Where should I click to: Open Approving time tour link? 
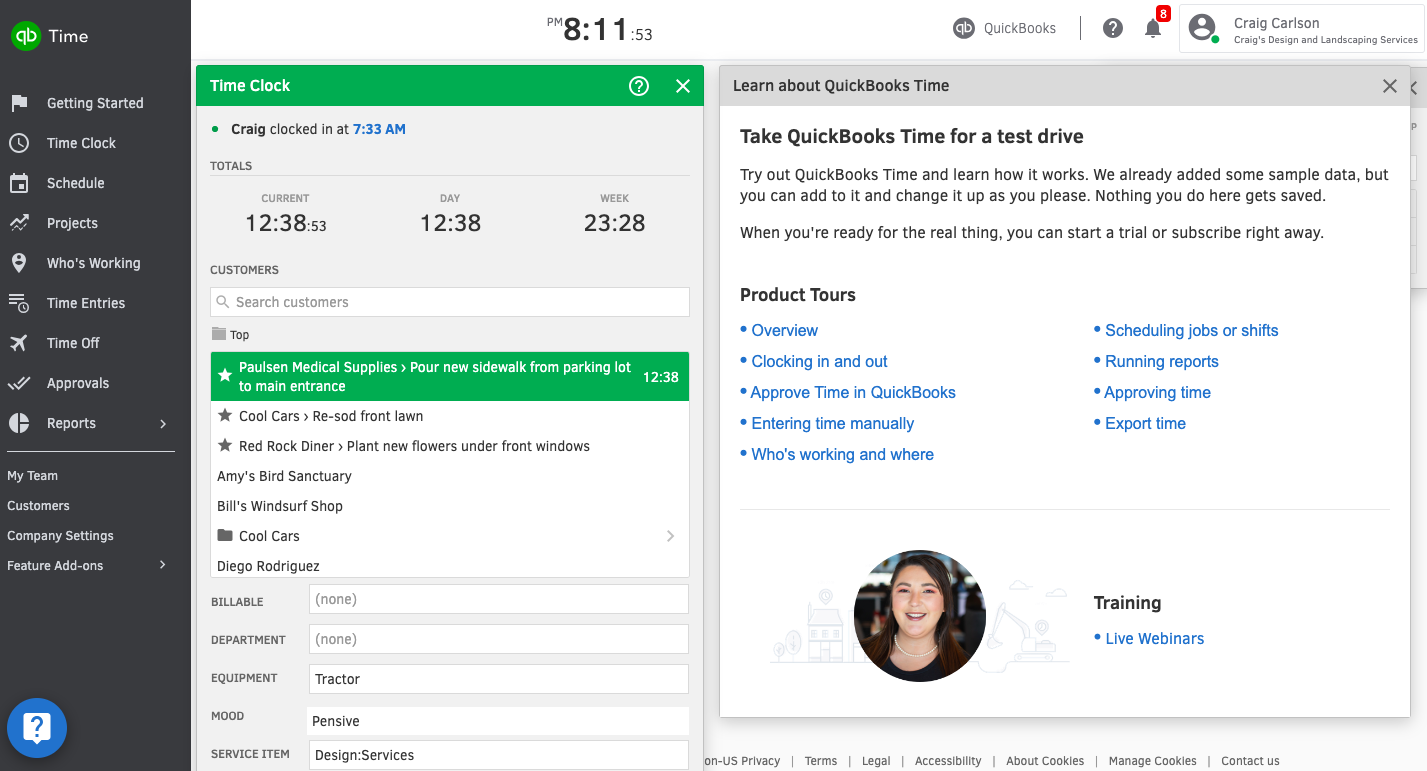1158,393
